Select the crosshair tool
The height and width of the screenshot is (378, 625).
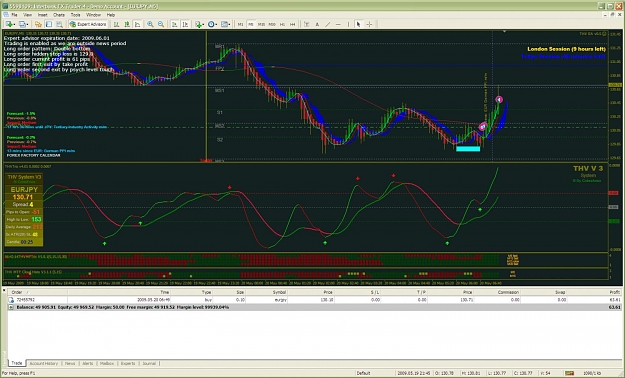pyautogui.click(x=369, y=24)
